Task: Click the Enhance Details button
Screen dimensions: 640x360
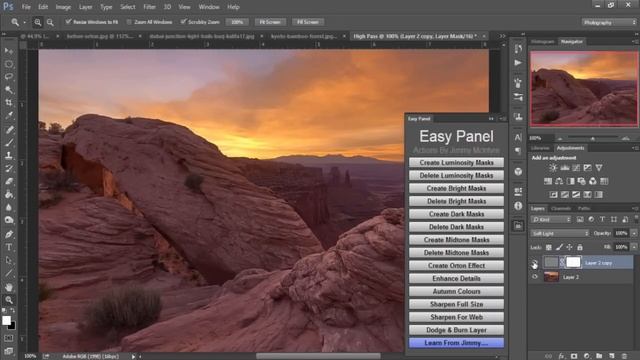Action: pos(456,278)
